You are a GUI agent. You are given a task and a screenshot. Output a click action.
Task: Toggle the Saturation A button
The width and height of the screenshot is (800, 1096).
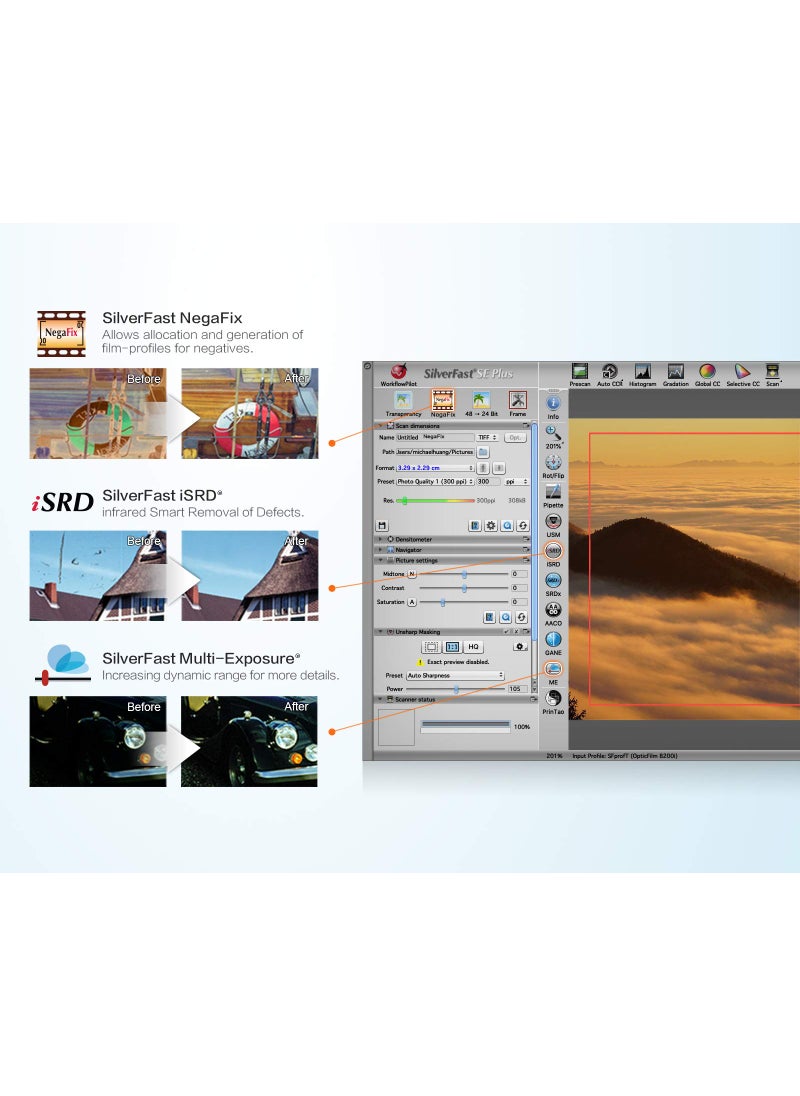click(x=412, y=602)
